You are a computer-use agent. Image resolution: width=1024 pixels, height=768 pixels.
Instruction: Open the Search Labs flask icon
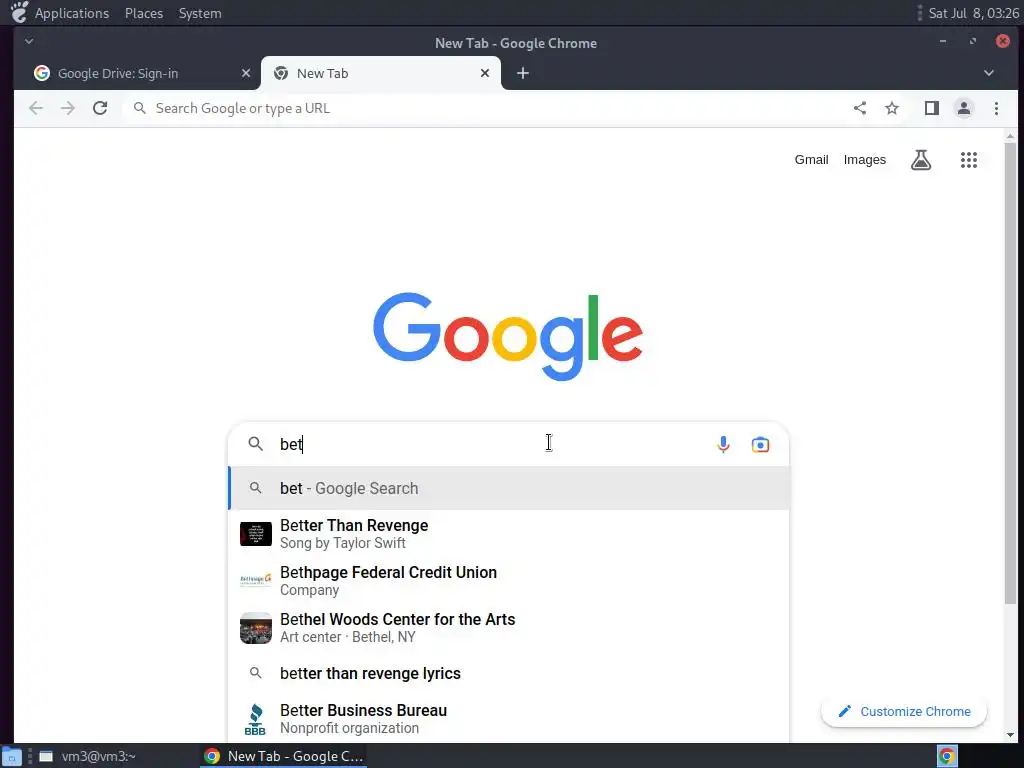(x=921, y=160)
